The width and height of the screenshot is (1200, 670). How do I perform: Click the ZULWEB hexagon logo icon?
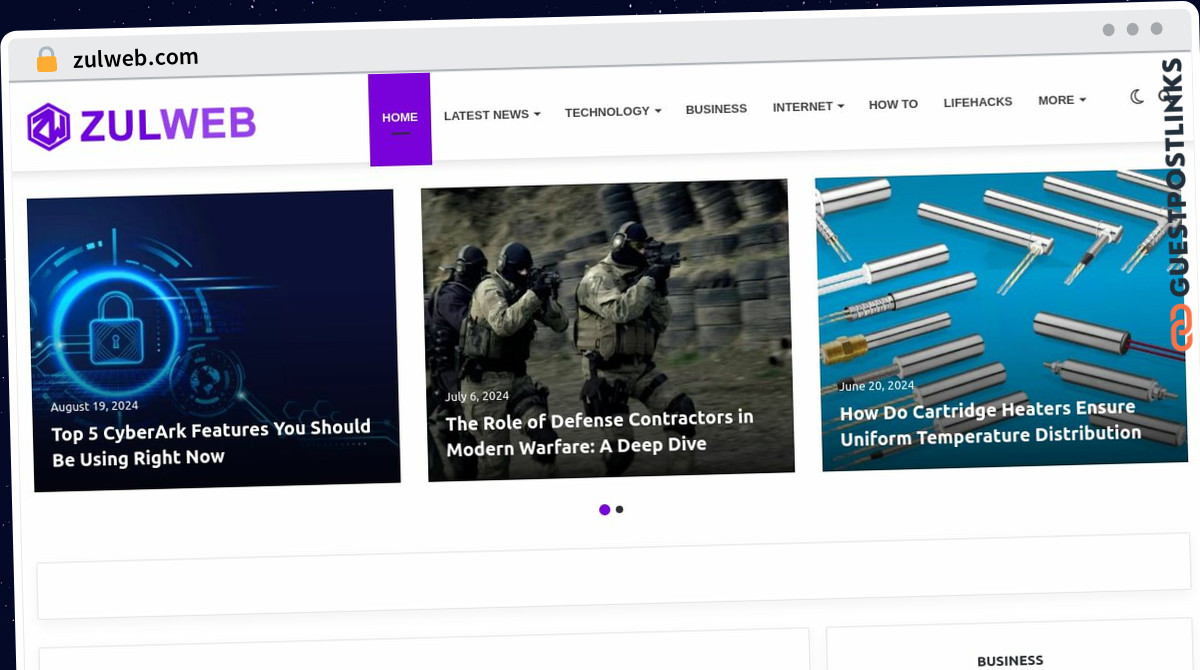click(48, 127)
